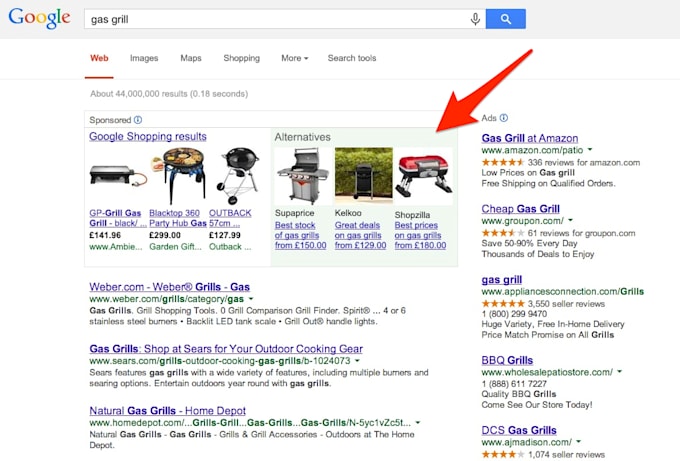The width and height of the screenshot is (680, 461).
Task: Expand the More dropdown menu
Action: [x=294, y=58]
